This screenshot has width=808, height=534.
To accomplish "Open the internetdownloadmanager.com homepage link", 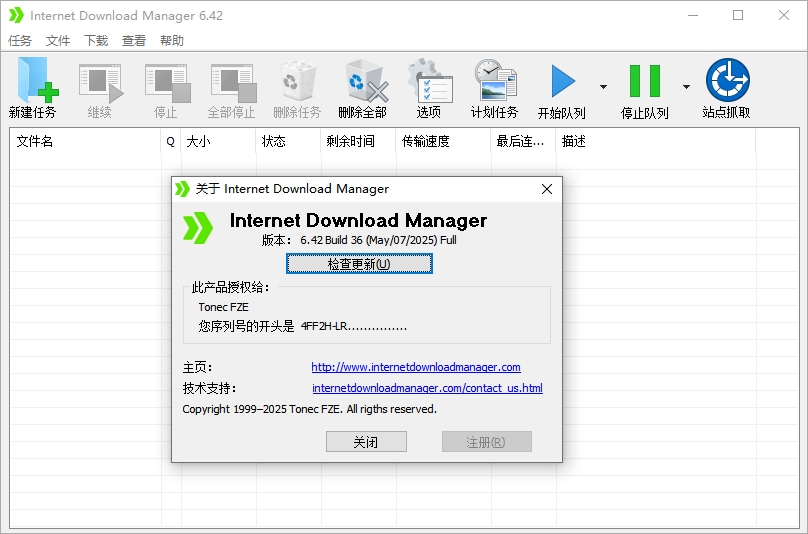I will (416, 367).
